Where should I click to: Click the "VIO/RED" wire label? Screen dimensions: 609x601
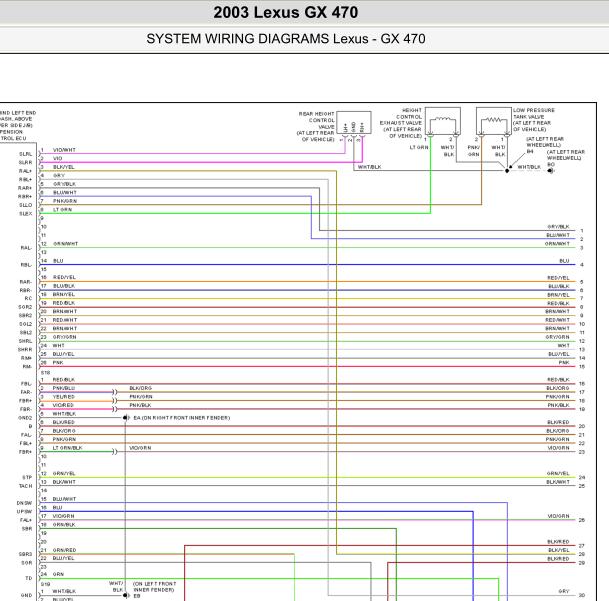63,405
